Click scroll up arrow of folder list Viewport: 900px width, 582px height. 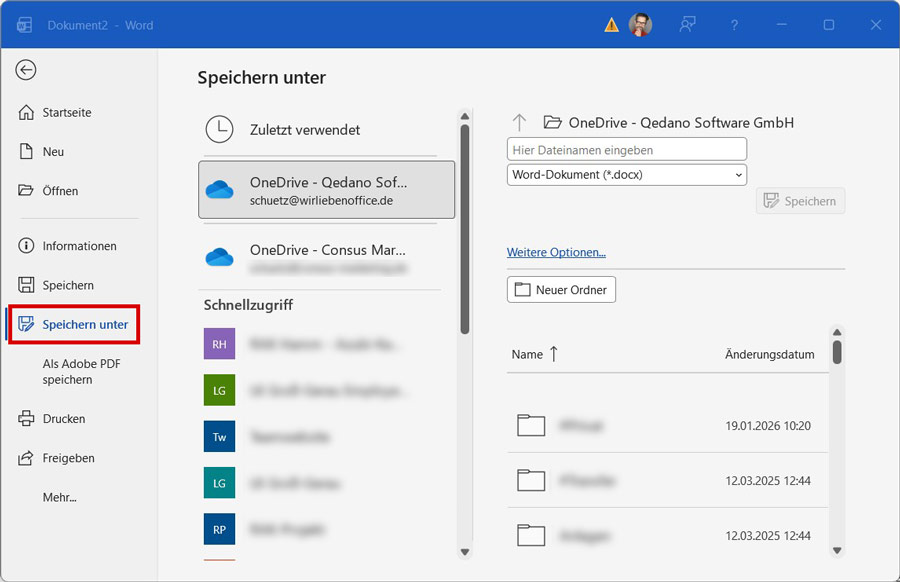837,332
